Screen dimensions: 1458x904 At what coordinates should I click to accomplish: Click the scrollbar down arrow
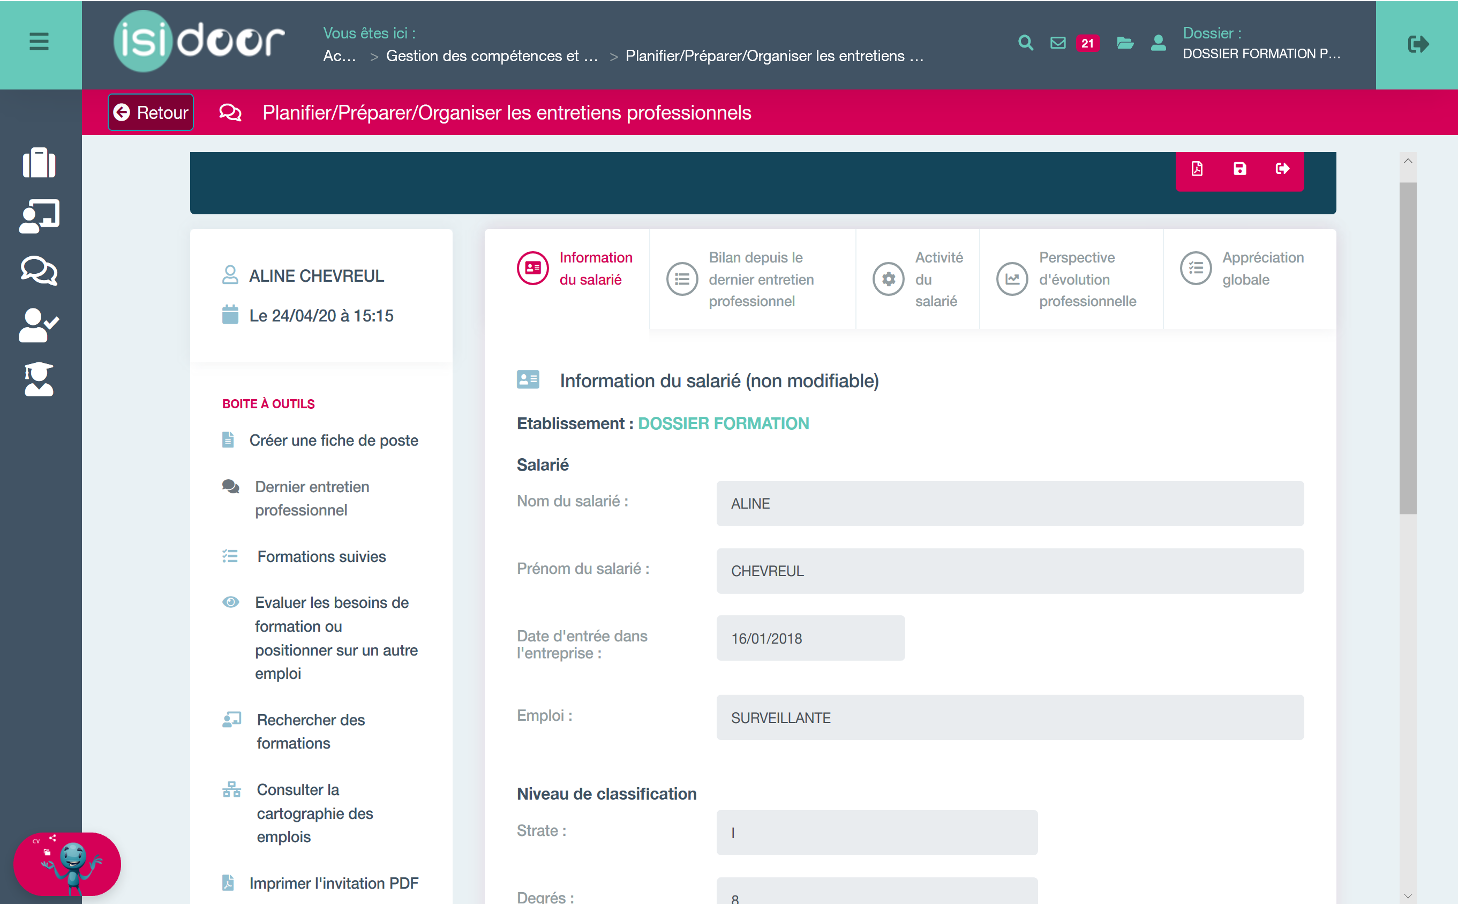[x=1408, y=896]
